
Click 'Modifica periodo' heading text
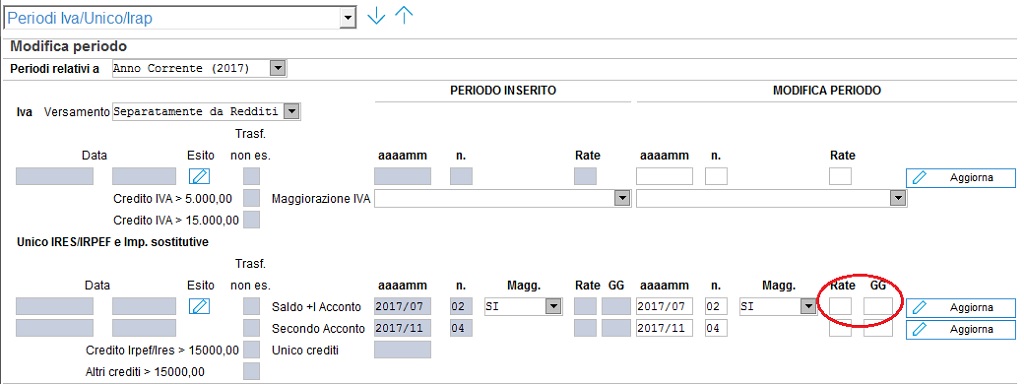(x=69, y=47)
